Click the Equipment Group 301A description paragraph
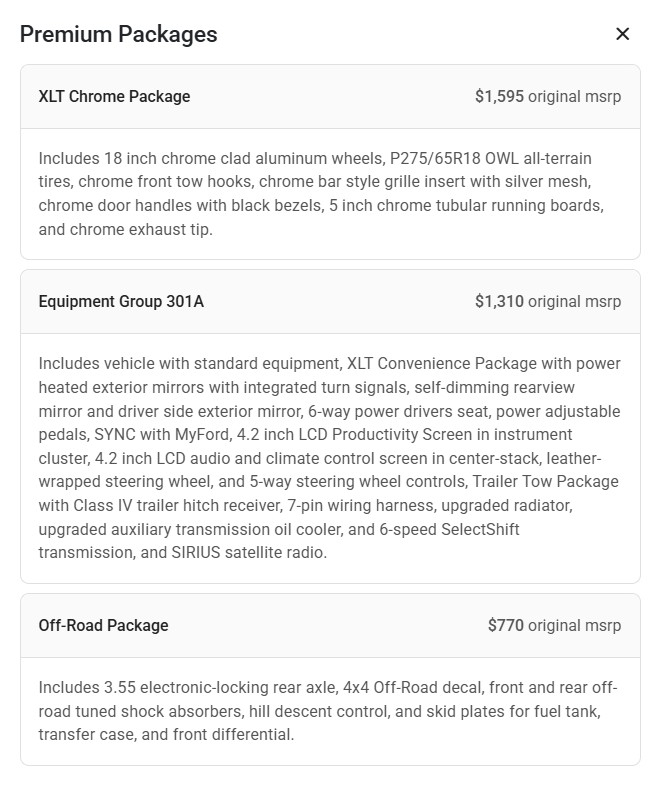This screenshot has width=656, height=792. 329,458
